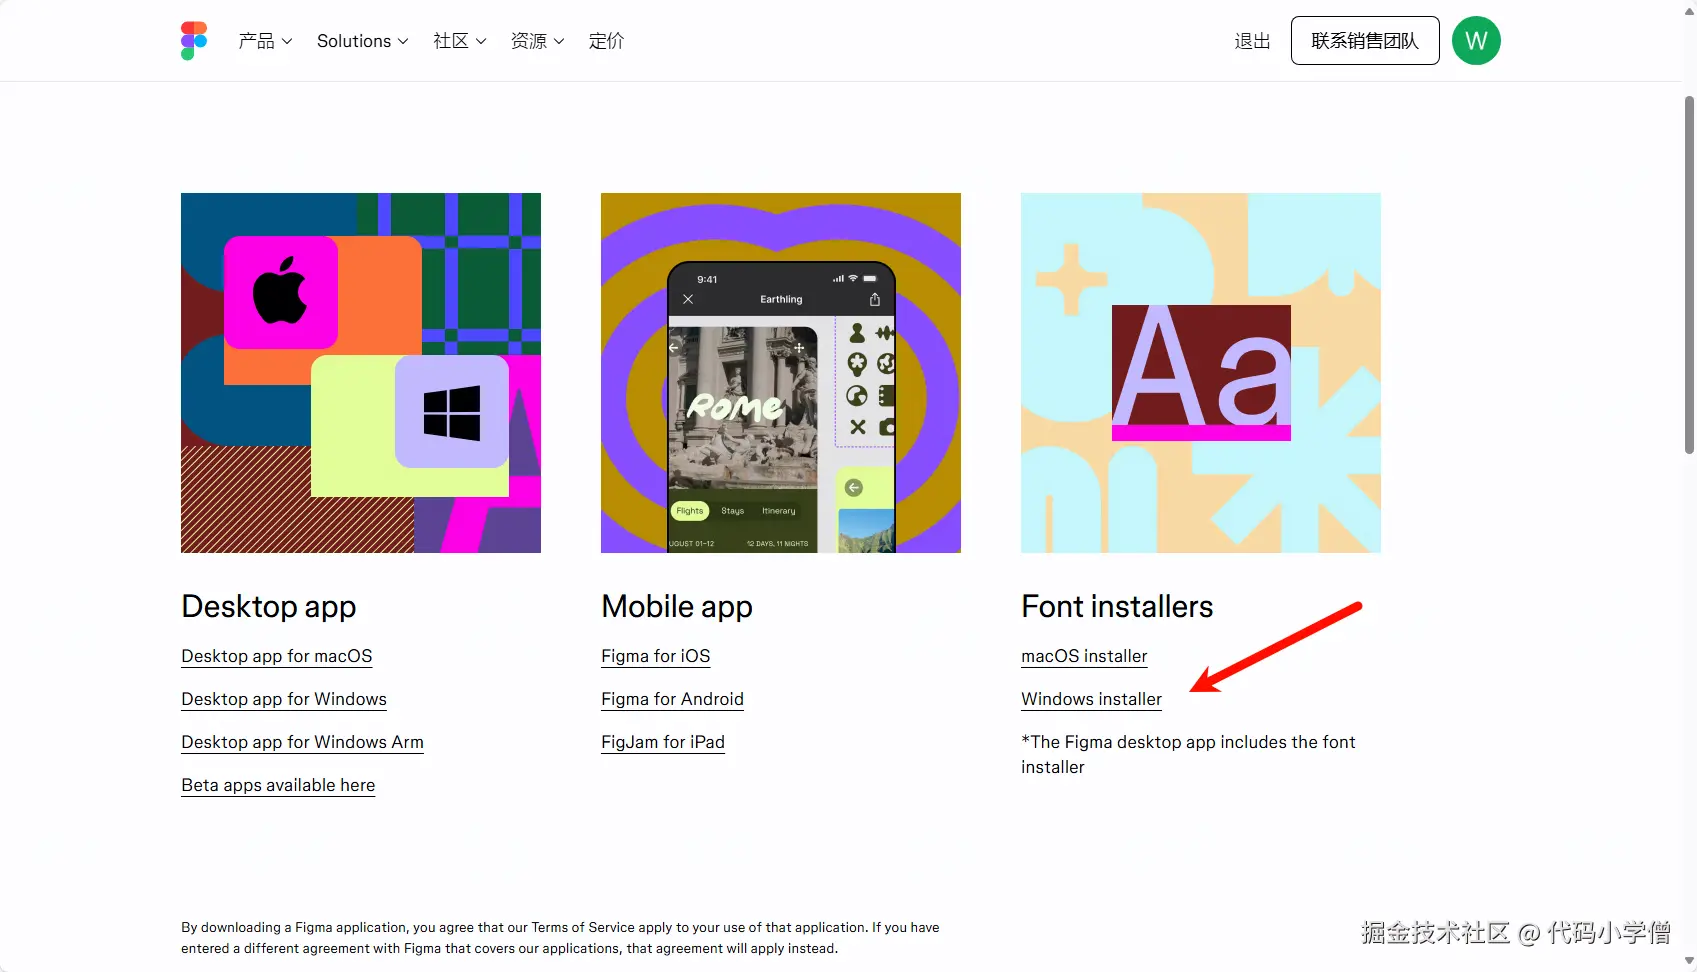Click the Desktop app heading

pos(269,607)
